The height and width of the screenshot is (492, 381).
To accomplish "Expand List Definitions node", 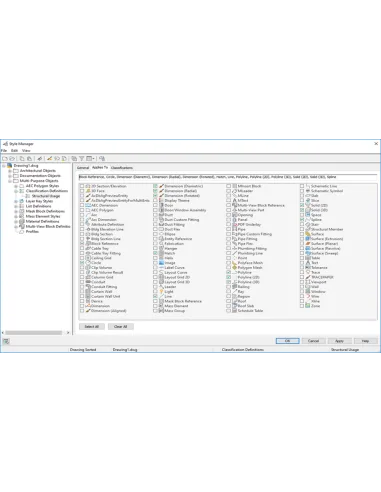I will coord(16,206).
